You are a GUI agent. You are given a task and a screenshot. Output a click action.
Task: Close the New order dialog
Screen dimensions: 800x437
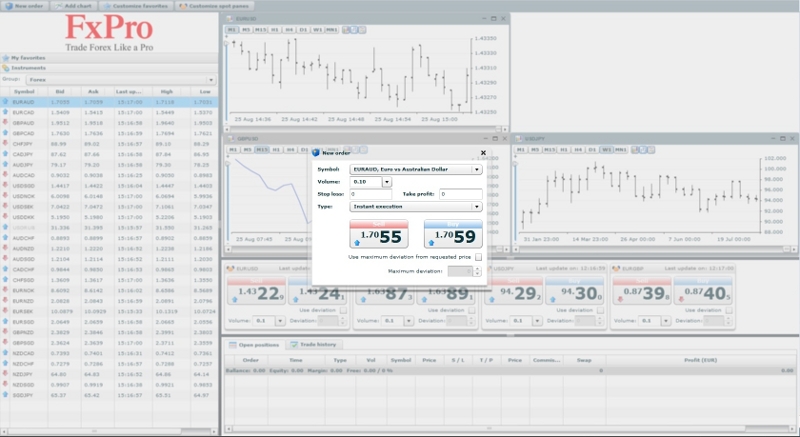483,152
